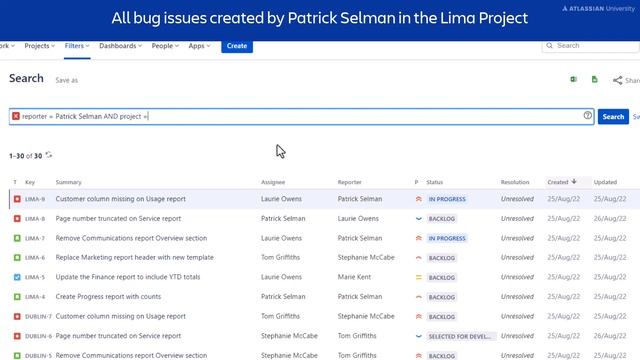Click bug type icon for LIMA-8

click(17, 219)
